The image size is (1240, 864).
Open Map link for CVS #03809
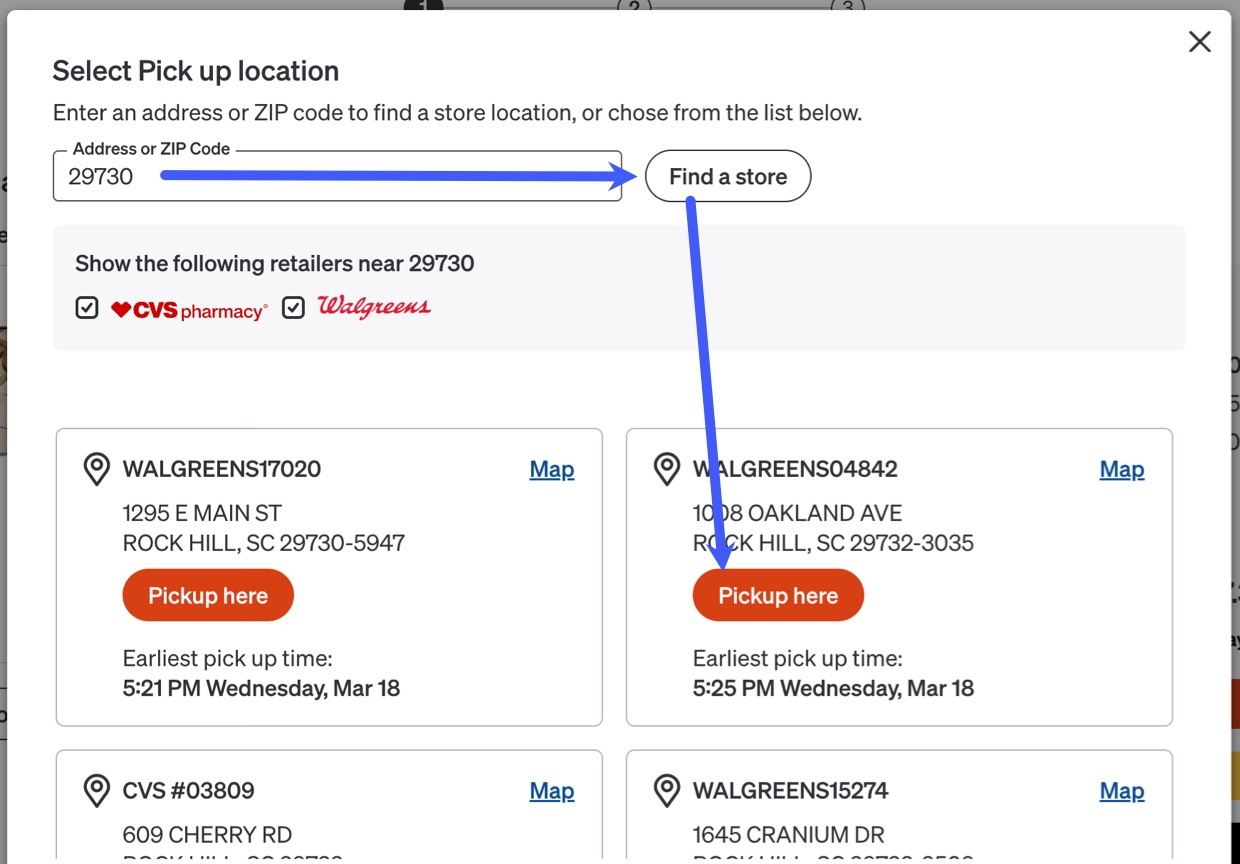pyautogui.click(x=552, y=791)
